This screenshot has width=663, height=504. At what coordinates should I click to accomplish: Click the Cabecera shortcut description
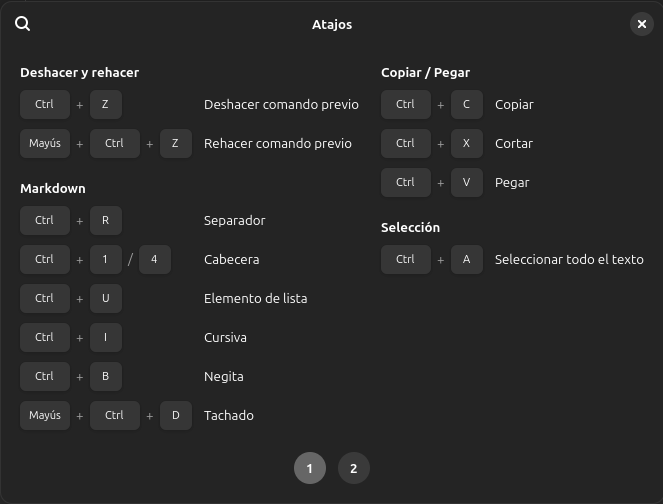coord(231,260)
